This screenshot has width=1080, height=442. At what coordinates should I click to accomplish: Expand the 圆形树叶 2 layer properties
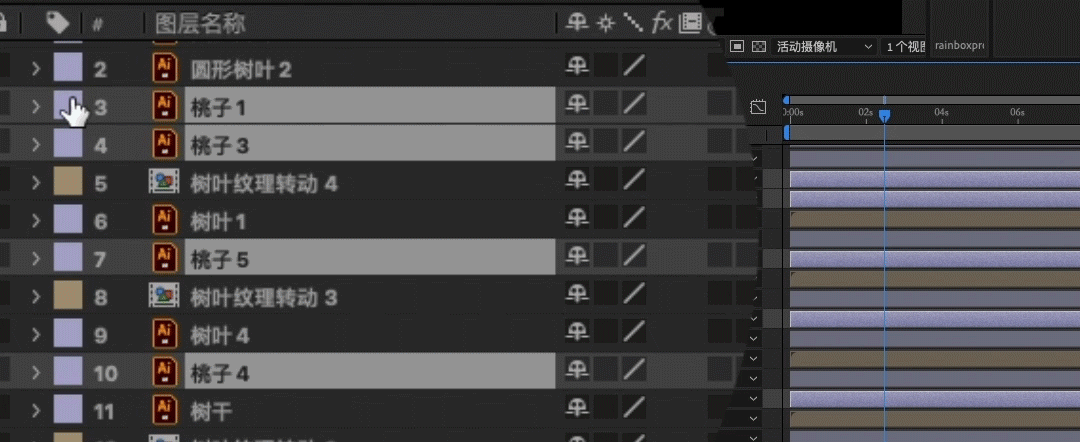tap(37, 68)
